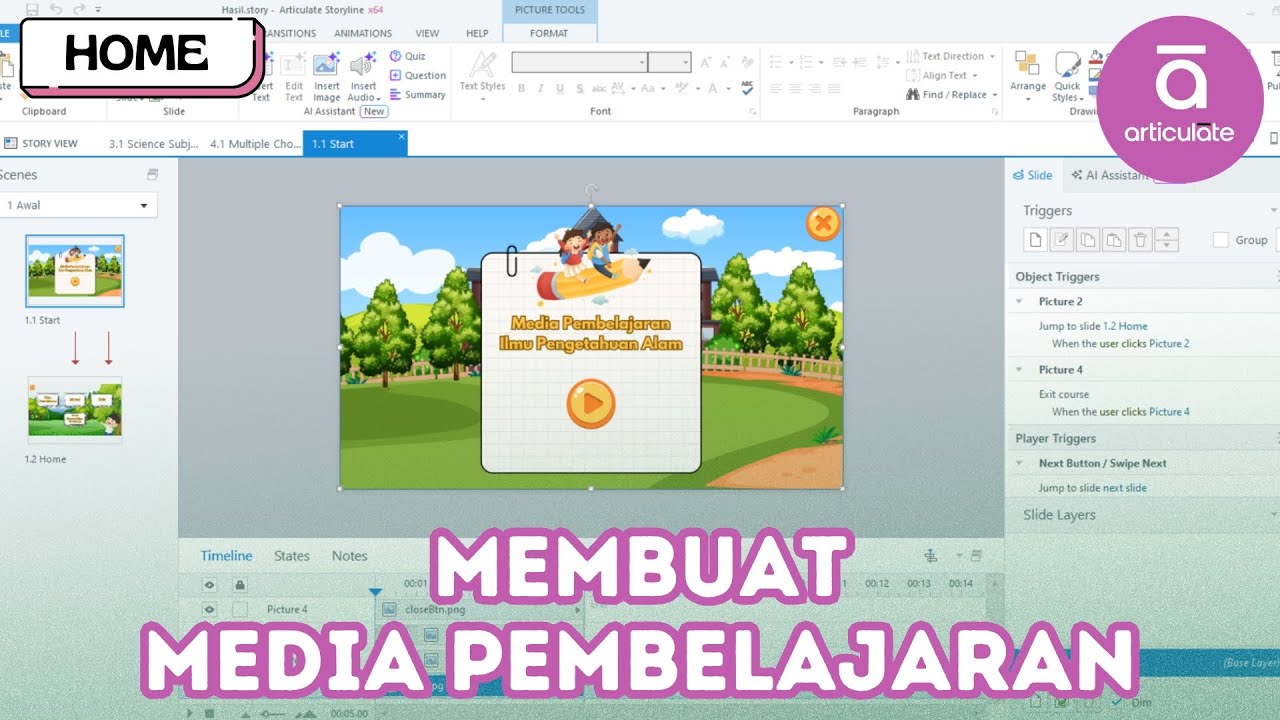Click the Insert Audio AI Assistant icon
1280x720 pixels.
pyautogui.click(x=363, y=66)
